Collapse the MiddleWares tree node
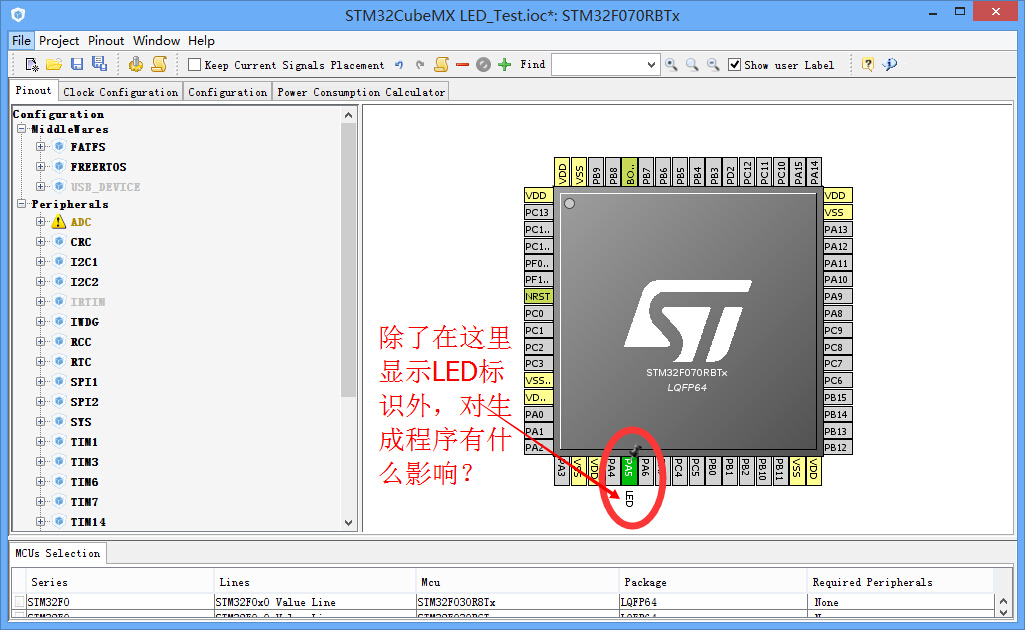The height and width of the screenshot is (630, 1025). coord(22,129)
